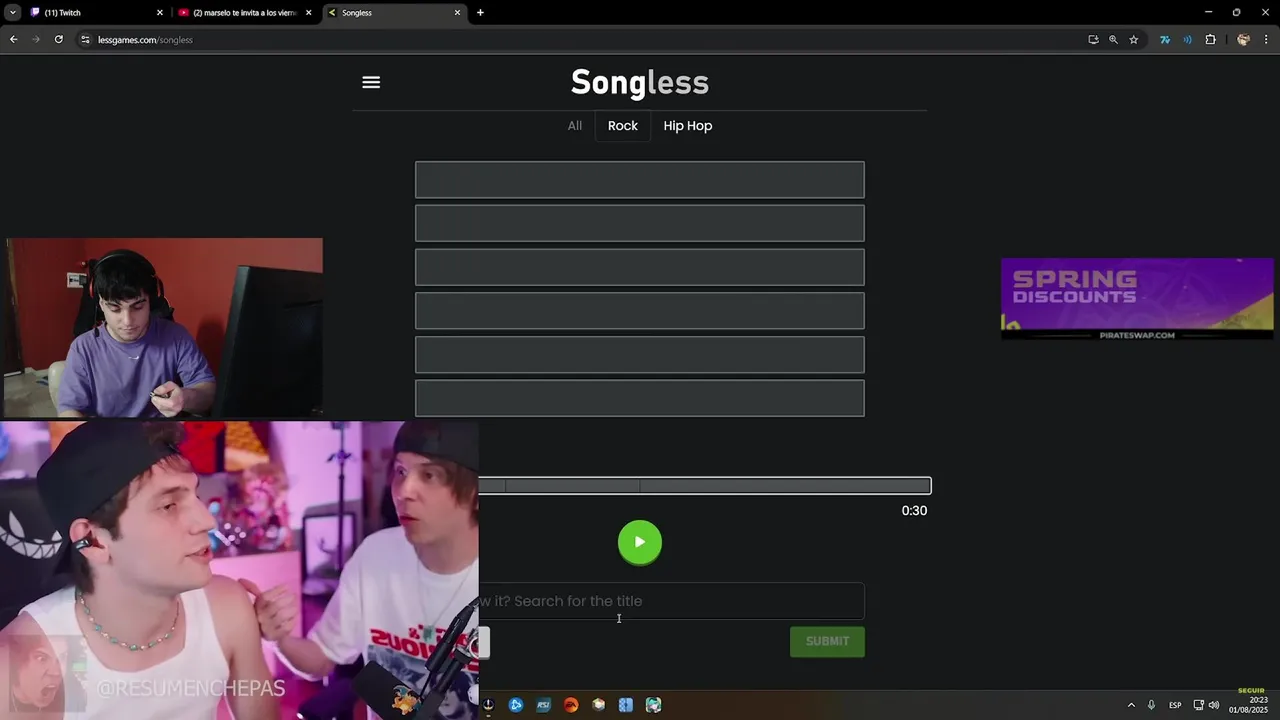Click the first empty guess row
The height and width of the screenshot is (720, 1280).
coord(640,180)
